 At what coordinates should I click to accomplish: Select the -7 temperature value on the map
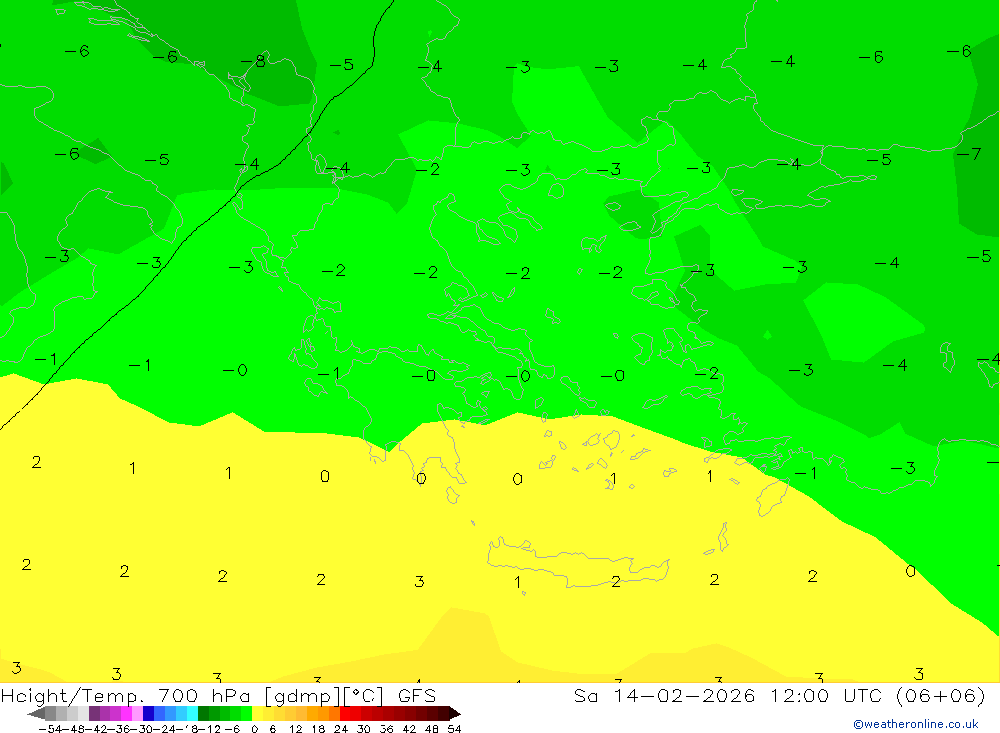coord(968,154)
